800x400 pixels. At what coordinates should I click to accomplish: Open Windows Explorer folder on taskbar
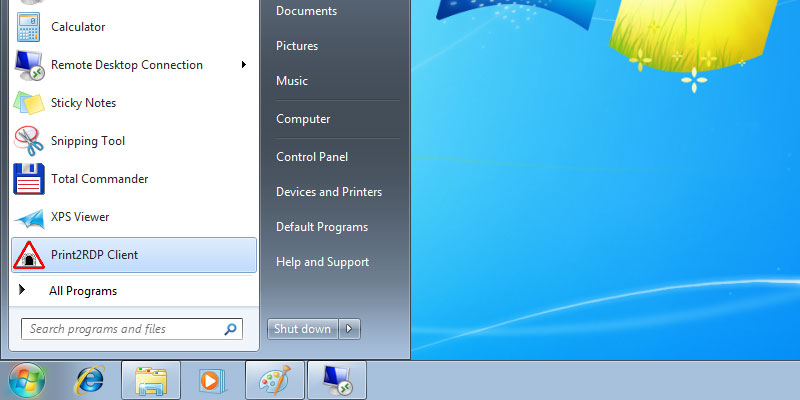pos(151,380)
